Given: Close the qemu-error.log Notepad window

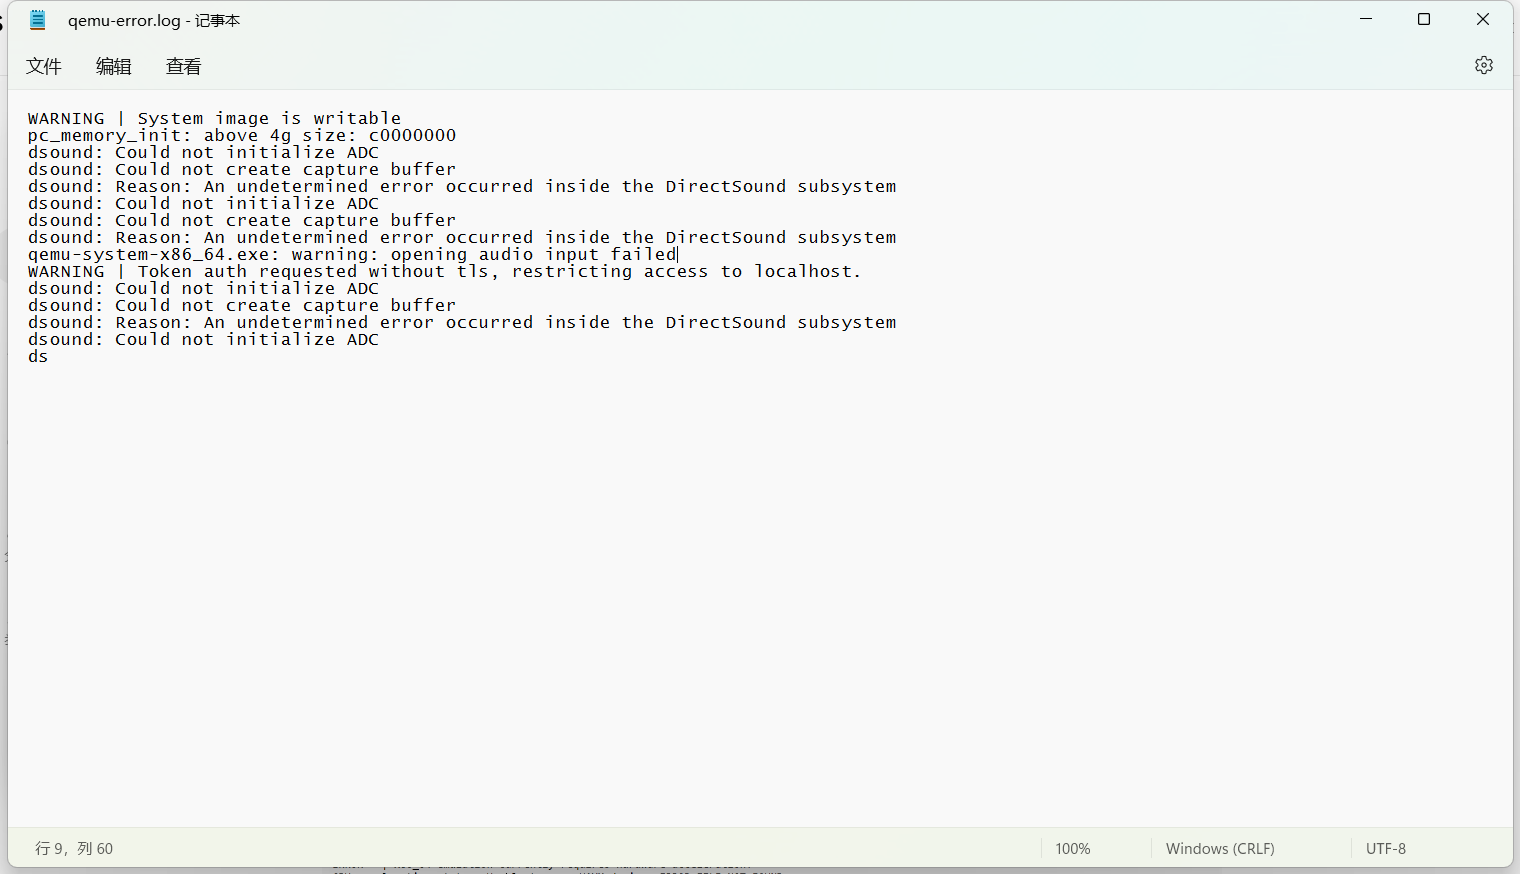Looking at the screenshot, I should pyautogui.click(x=1483, y=19).
